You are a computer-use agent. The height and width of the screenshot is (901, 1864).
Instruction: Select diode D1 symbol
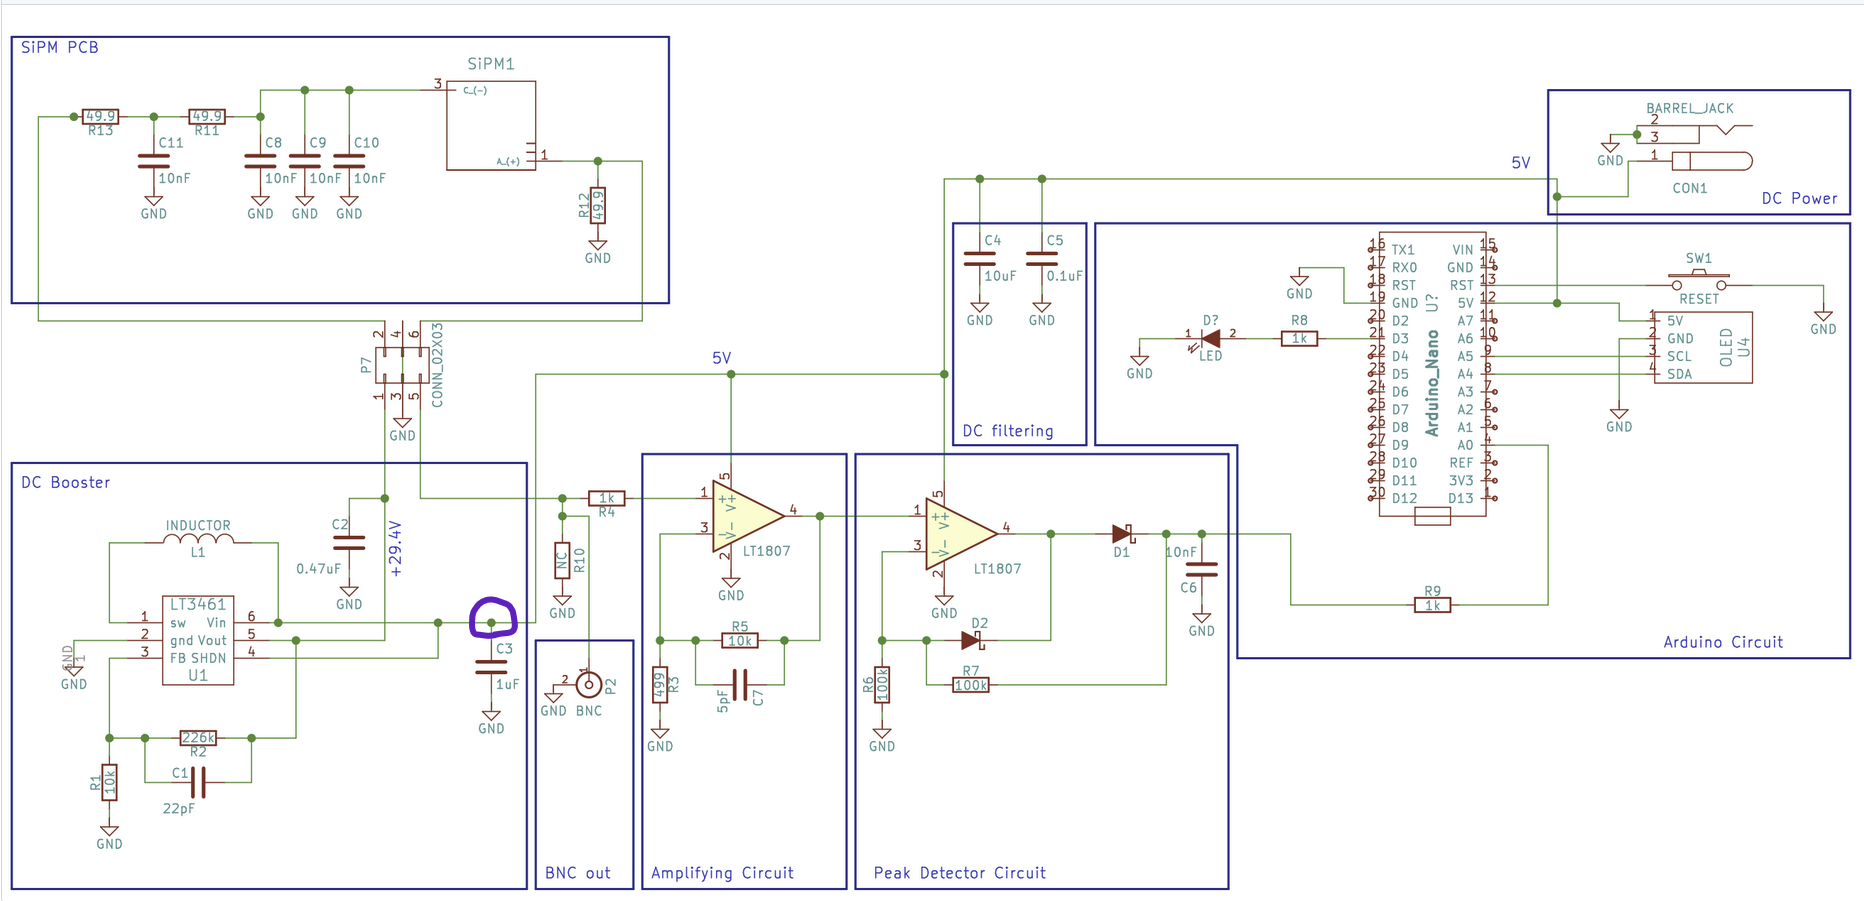(1122, 534)
